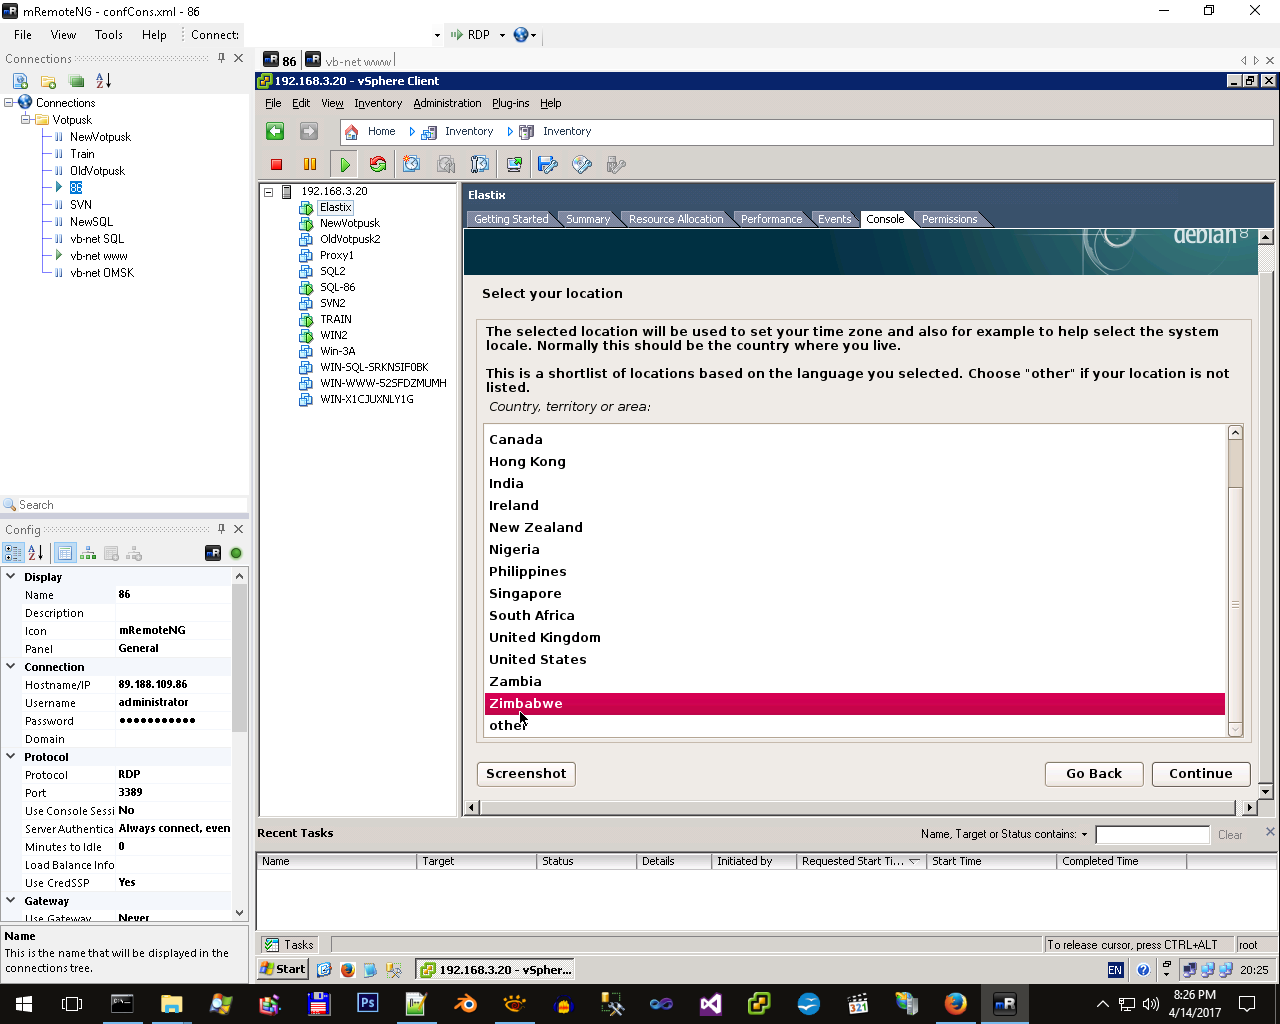Switch to the Summary tab

click(588, 219)
